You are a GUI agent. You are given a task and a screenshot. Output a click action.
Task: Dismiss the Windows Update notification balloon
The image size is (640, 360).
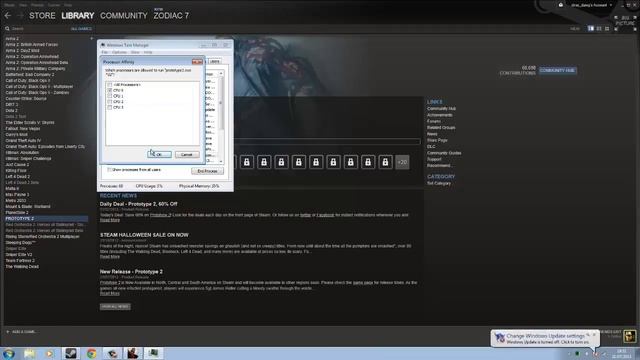(594, 335)
